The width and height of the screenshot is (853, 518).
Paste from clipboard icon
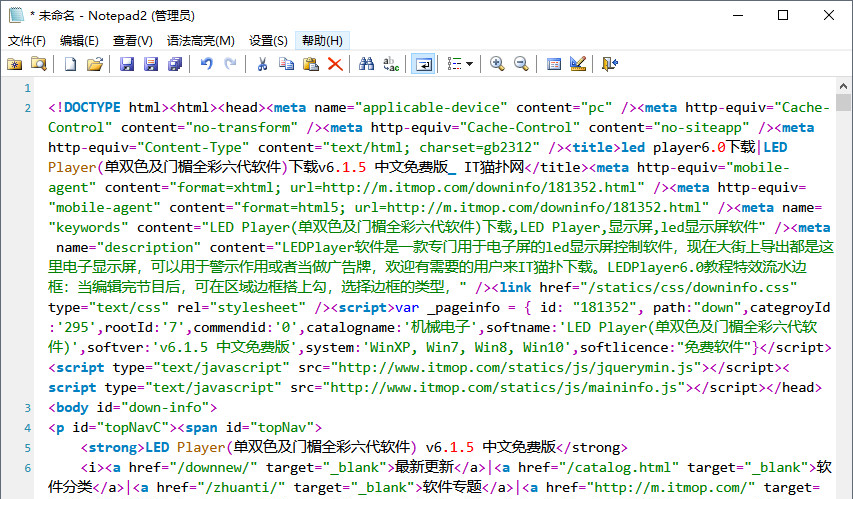coord(311,64)
